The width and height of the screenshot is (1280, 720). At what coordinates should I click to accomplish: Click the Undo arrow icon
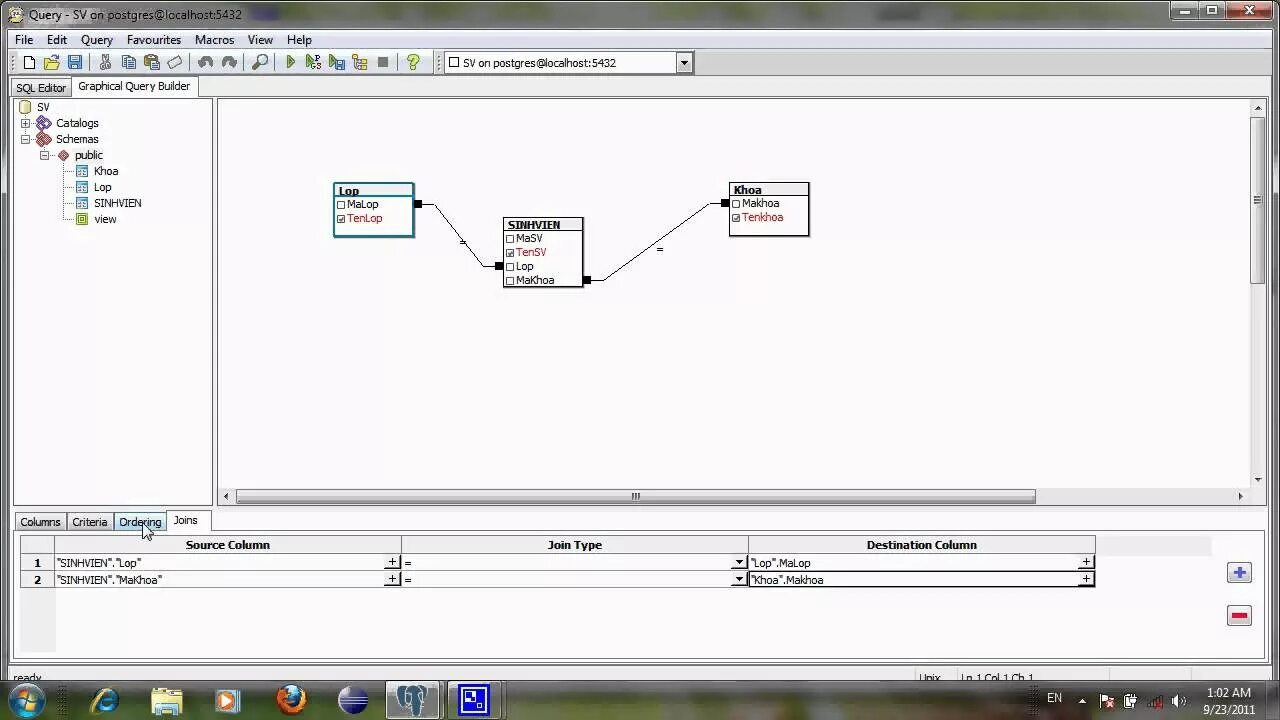tap(205, 62)
